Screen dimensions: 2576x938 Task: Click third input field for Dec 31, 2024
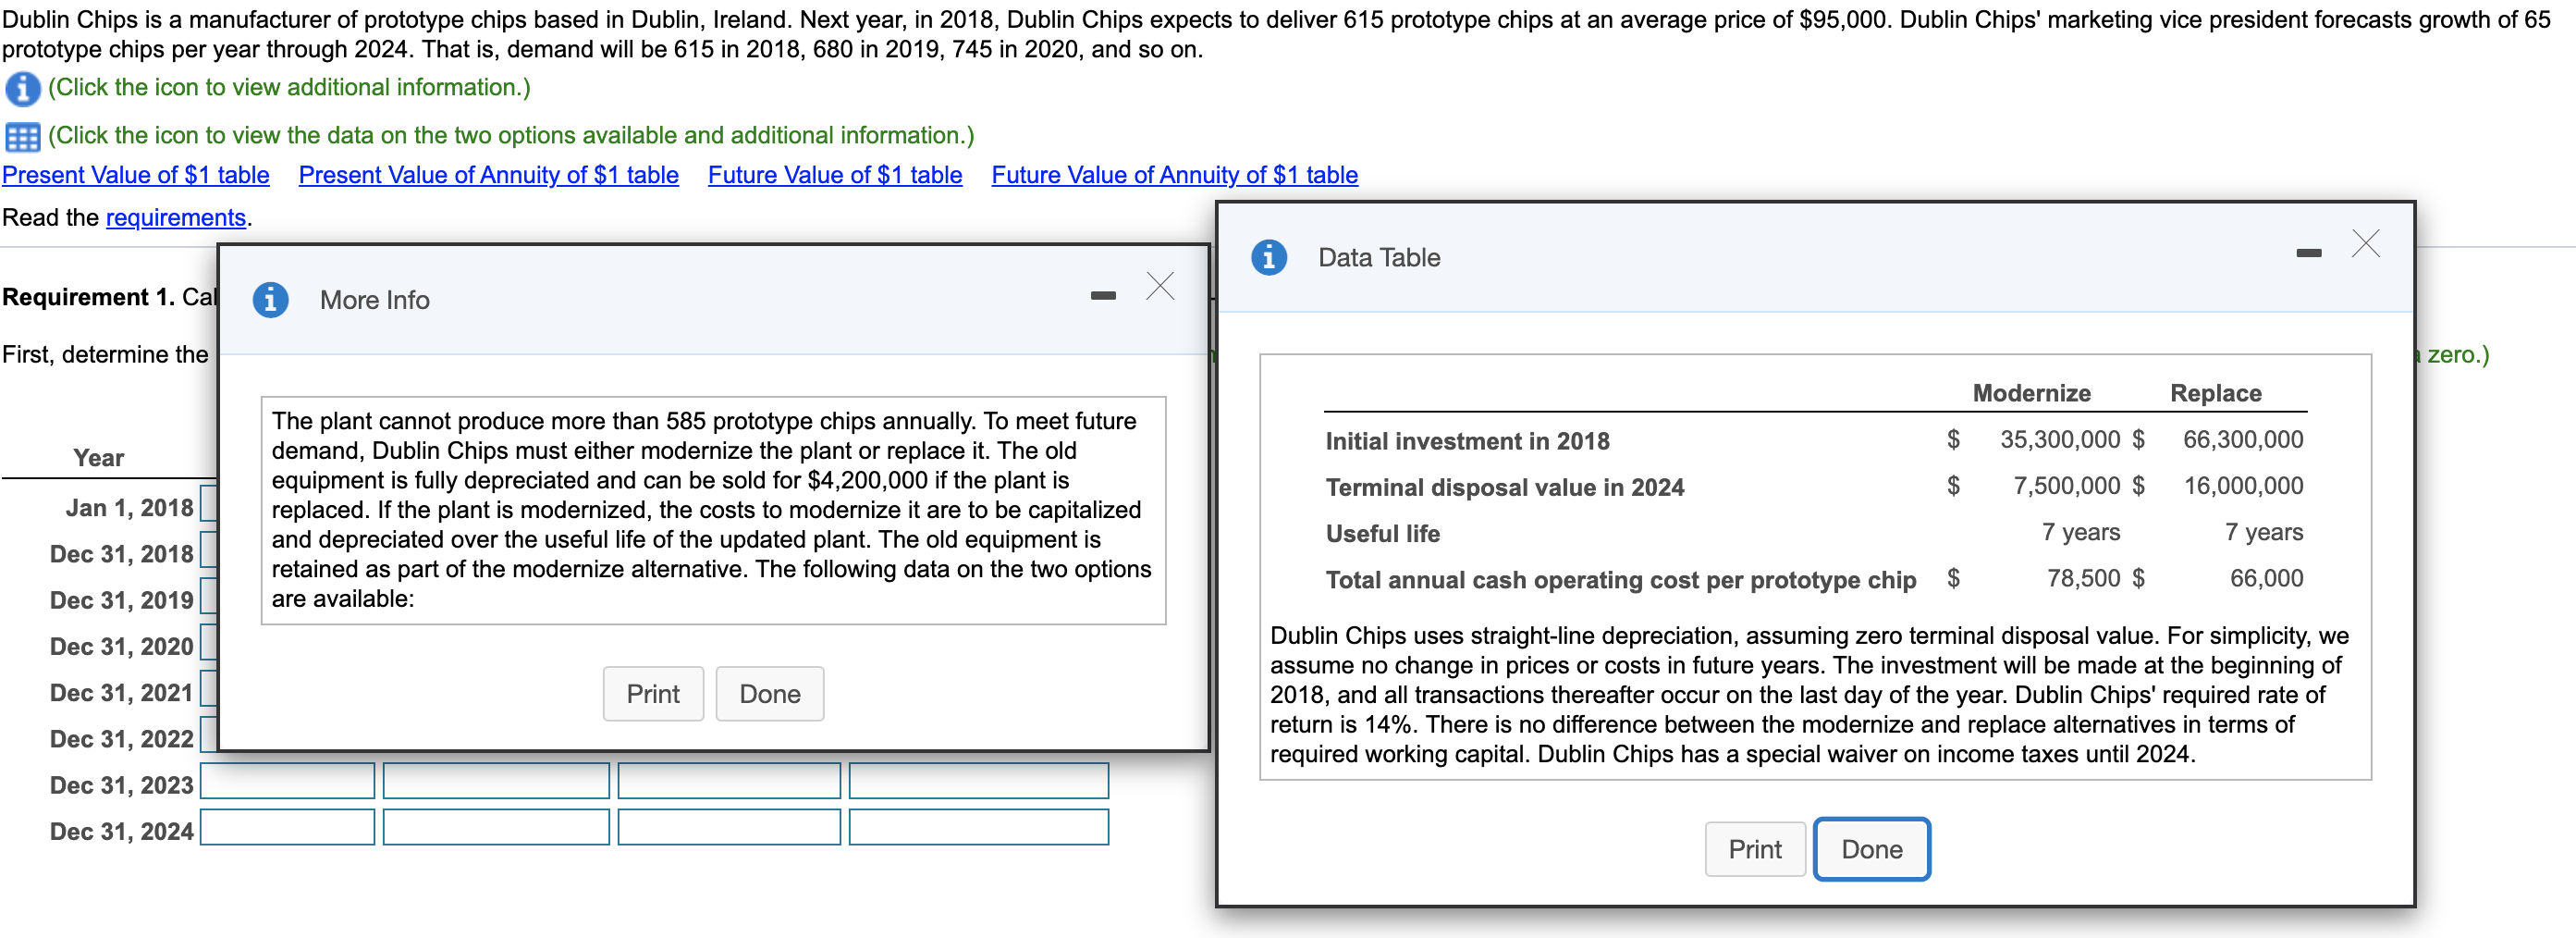(x=729, y=827)
